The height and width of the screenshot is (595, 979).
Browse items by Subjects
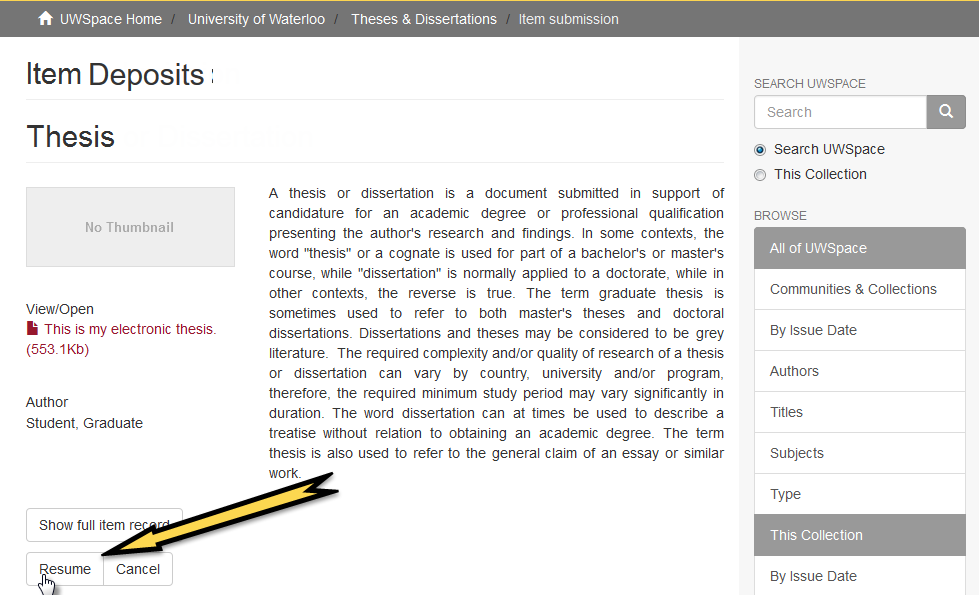(796, 453)
